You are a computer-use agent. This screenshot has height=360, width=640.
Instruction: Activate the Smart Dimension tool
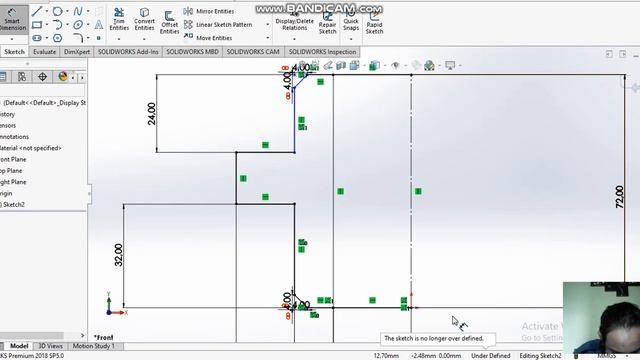(13, 20)
